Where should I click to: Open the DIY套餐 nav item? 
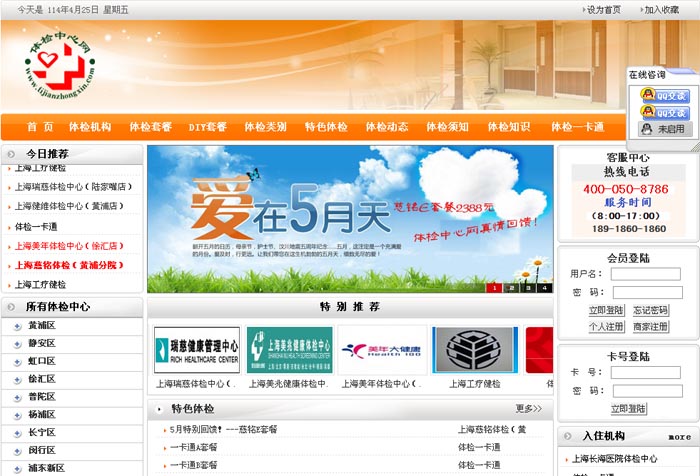208,127
